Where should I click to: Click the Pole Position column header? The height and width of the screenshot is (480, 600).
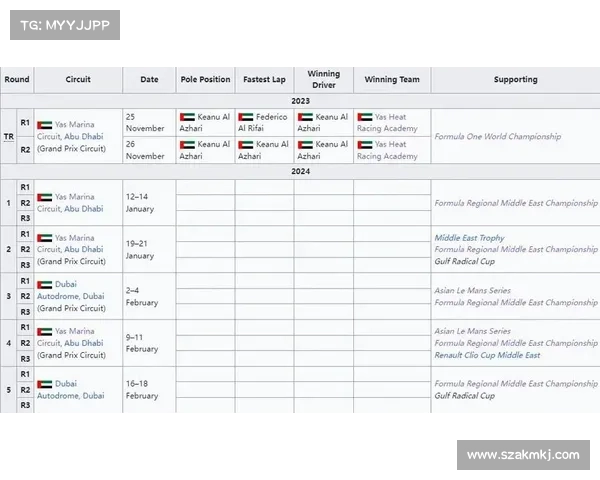[x=205, y=79]
